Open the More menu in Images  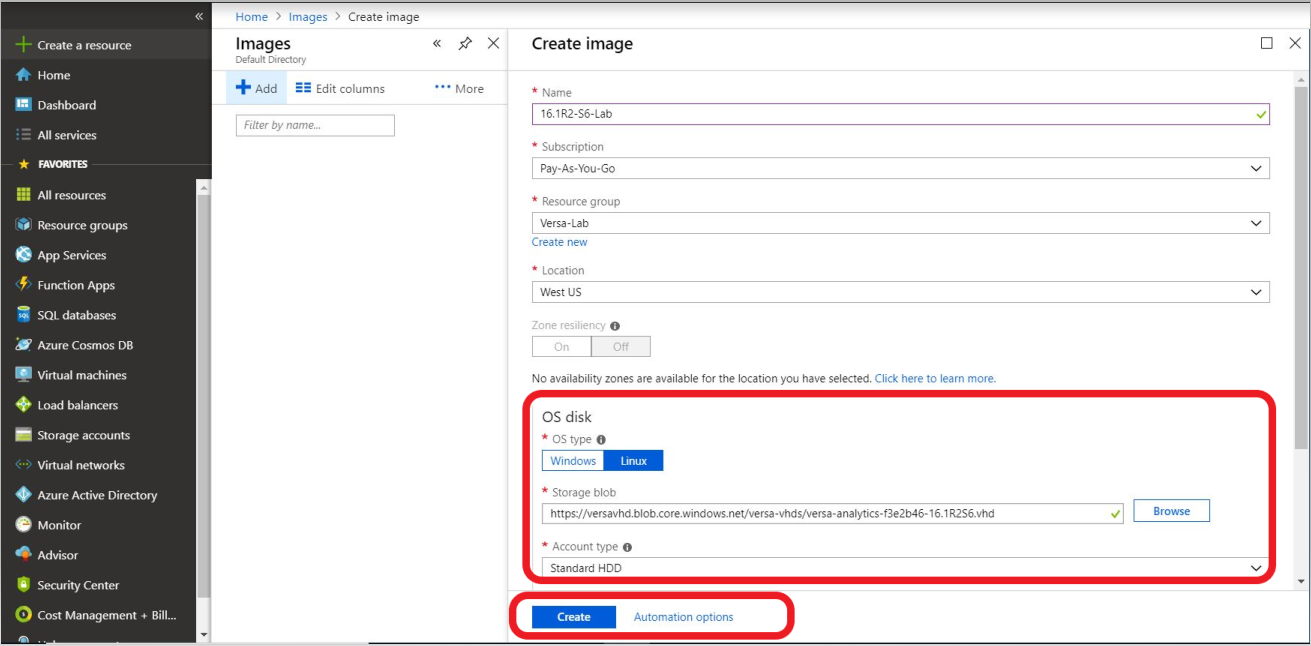tap(459, 88)
